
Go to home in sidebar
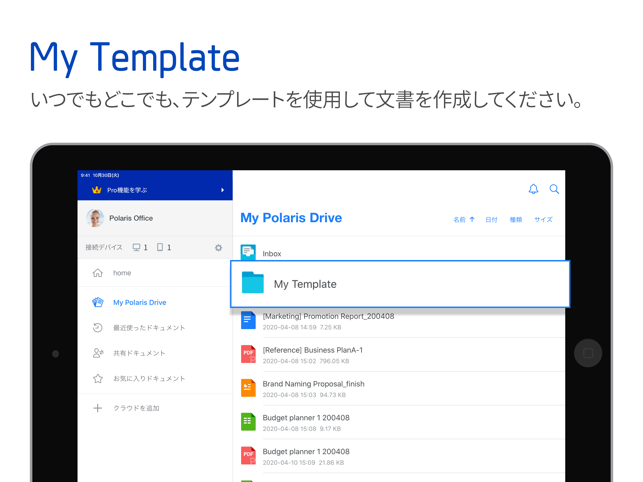tap(121, 273)
